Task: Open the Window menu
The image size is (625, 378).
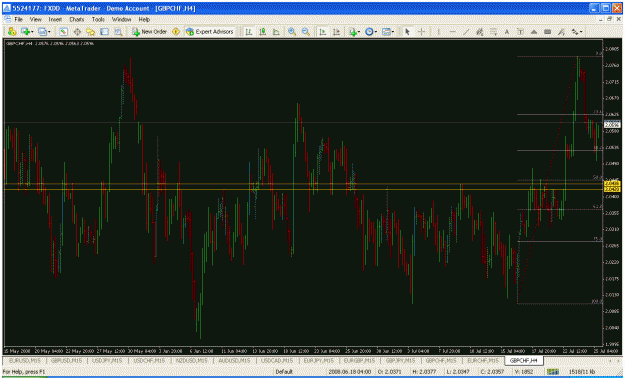Action: pos(121,19)
